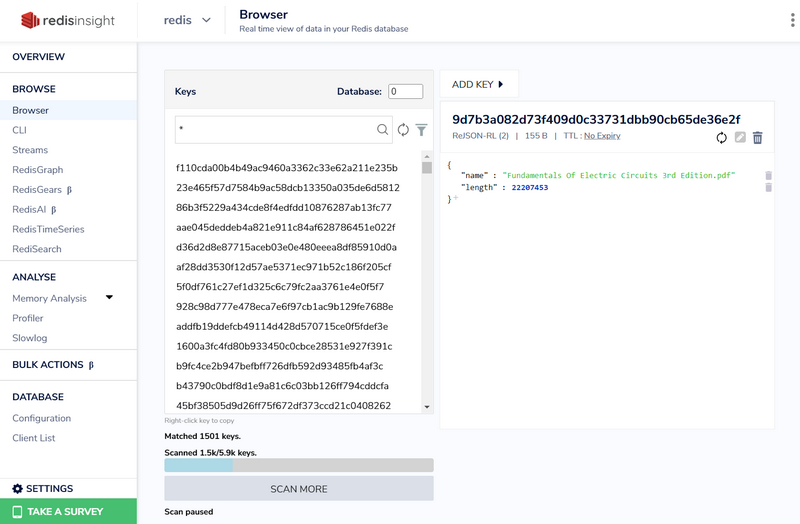Expand the ADD KEY arrow

tap(501, 84)
